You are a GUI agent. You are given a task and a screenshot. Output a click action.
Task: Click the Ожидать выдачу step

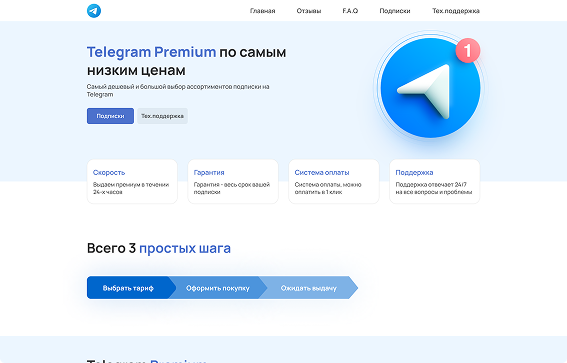[x=308, y=288]
